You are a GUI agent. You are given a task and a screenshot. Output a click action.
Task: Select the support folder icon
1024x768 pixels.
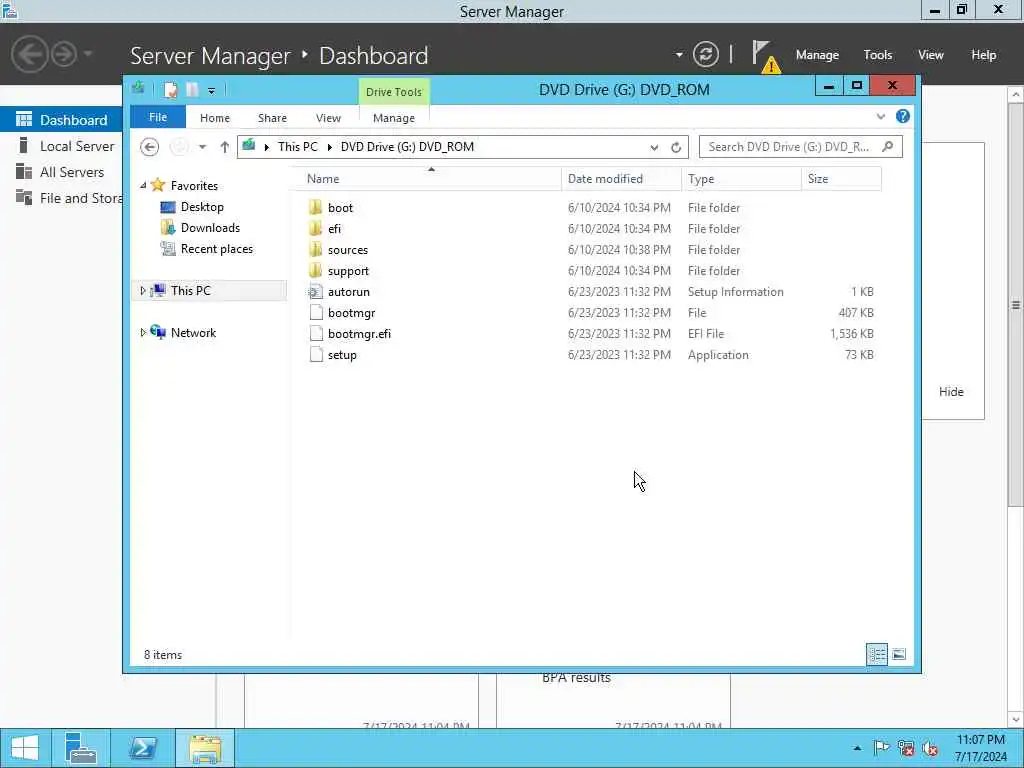point(316,270)
